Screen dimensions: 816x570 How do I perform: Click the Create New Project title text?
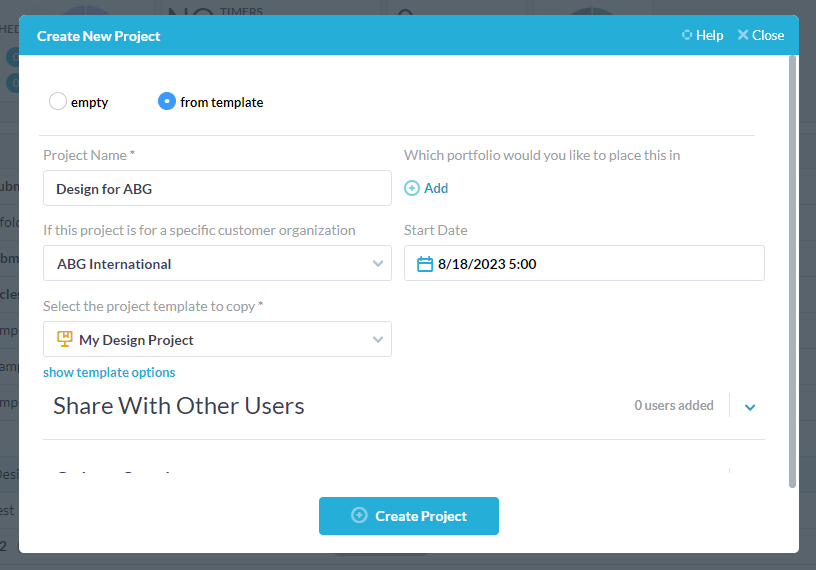[x=99, y=36]
